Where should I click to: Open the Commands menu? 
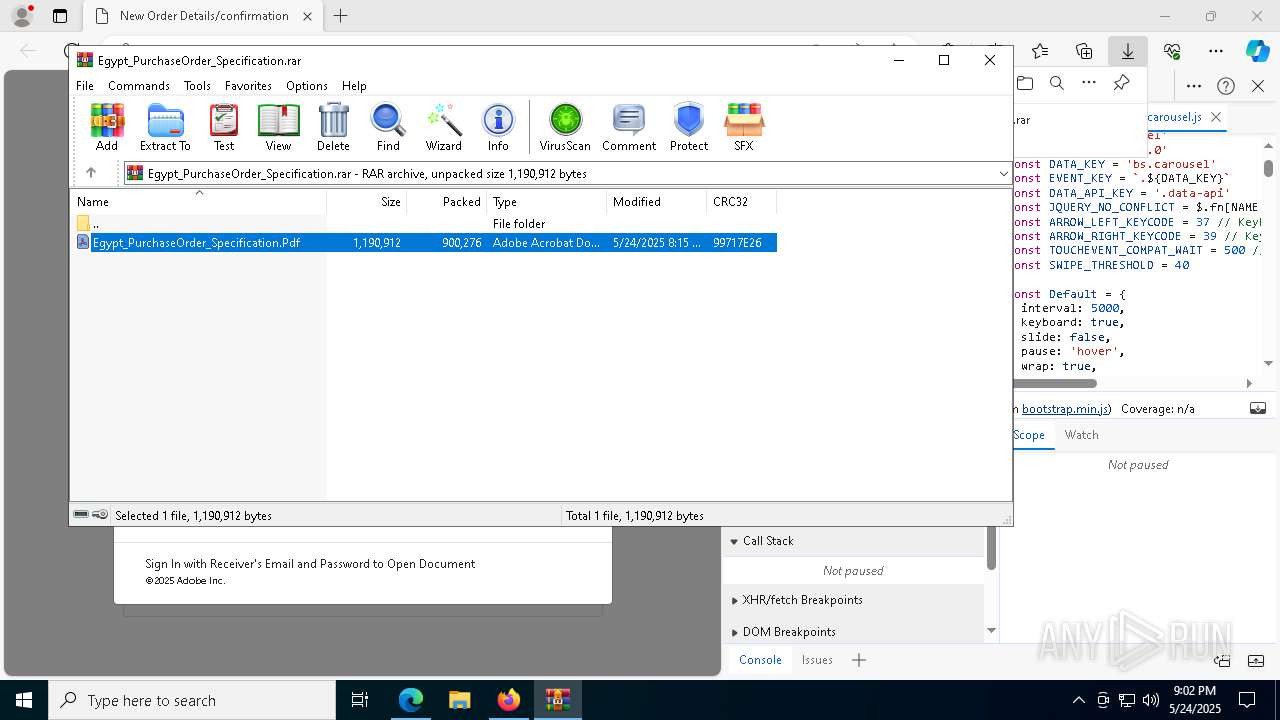coord(139,86)
